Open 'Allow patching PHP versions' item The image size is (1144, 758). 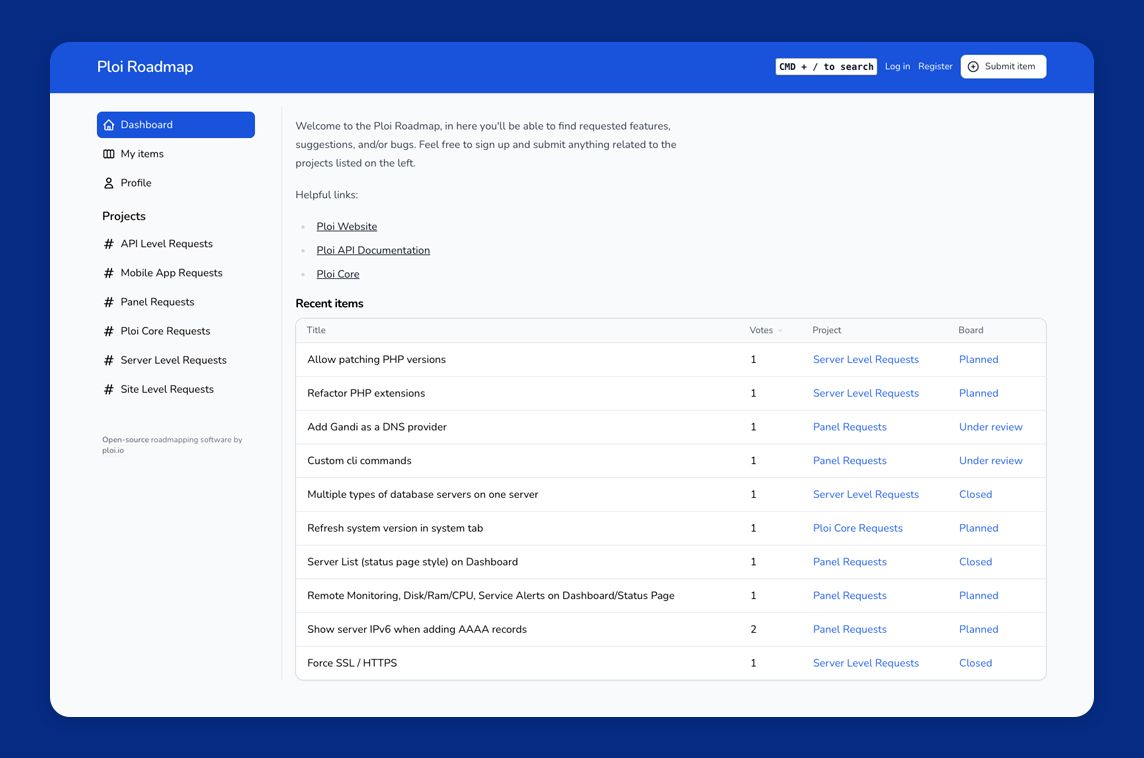(x=376, y=360)
